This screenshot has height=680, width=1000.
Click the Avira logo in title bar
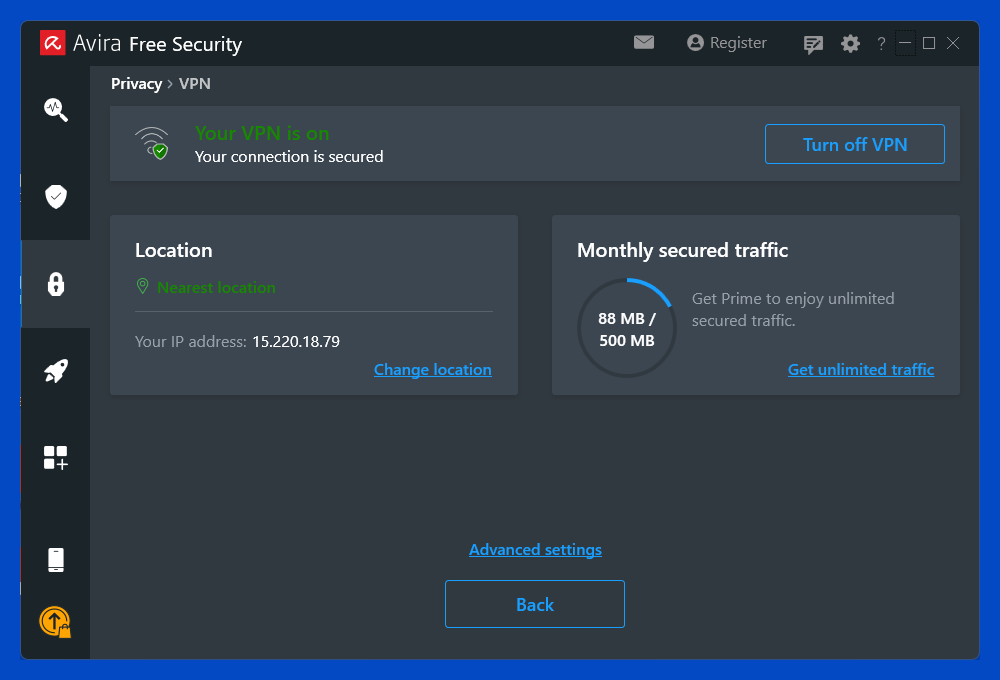[52, 43]
